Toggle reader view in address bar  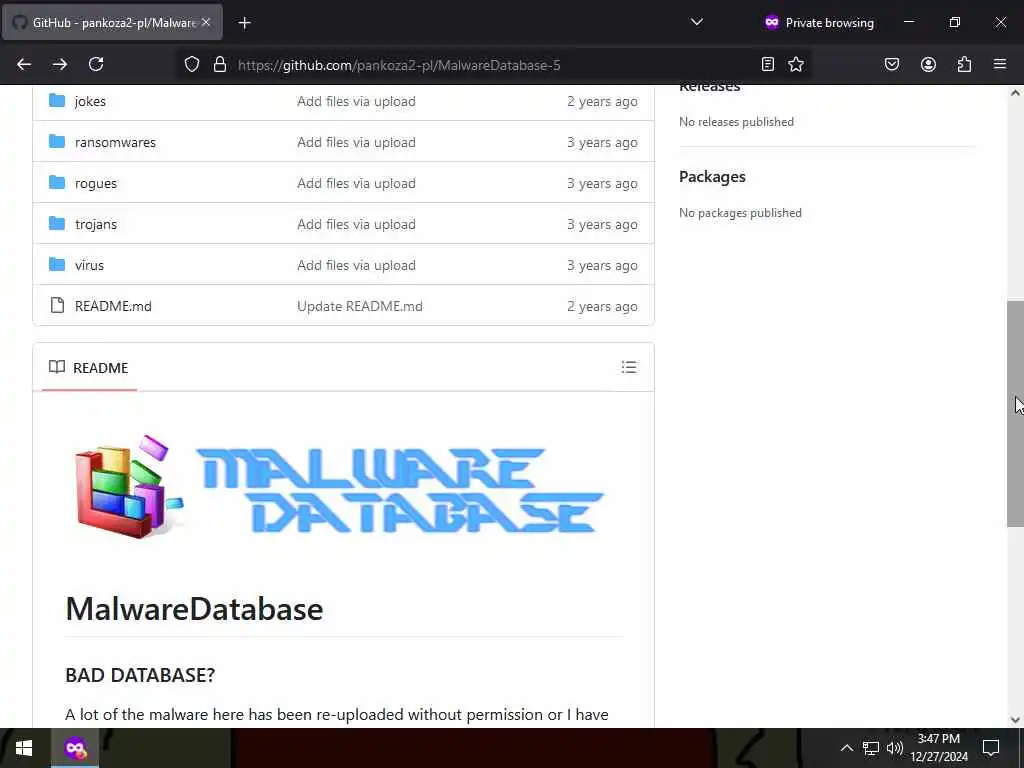[768, 64]
